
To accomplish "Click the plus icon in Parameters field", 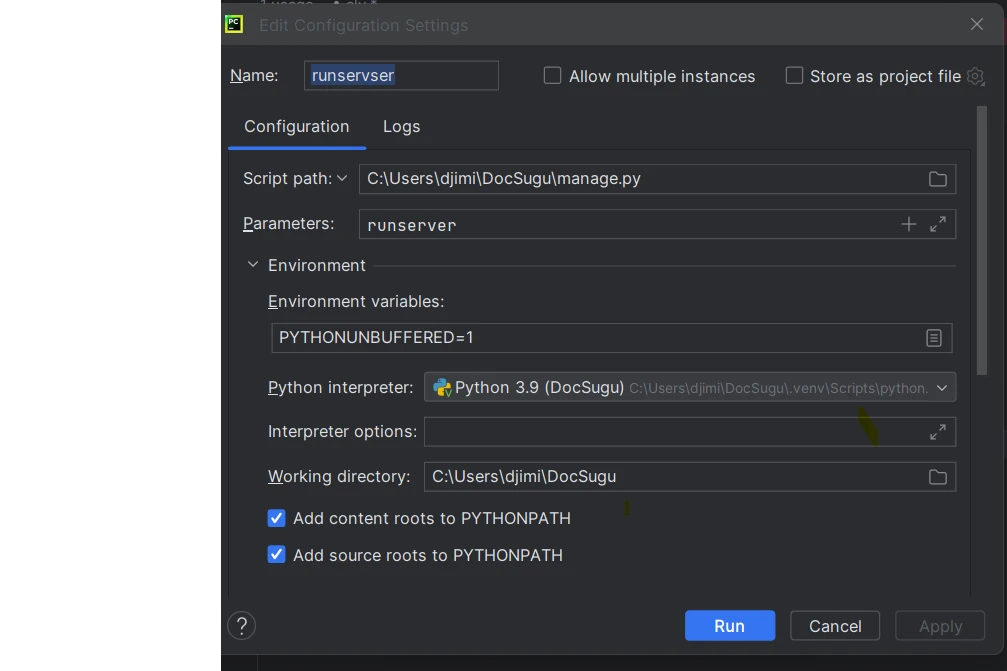I will point(908,225).
